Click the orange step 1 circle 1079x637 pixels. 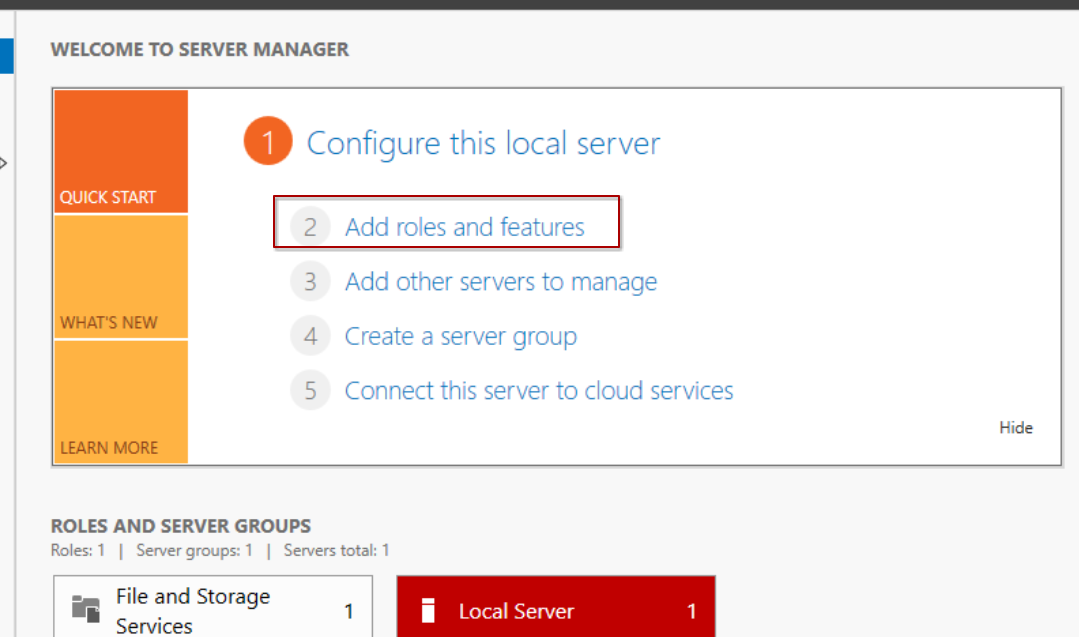point(267,143)
